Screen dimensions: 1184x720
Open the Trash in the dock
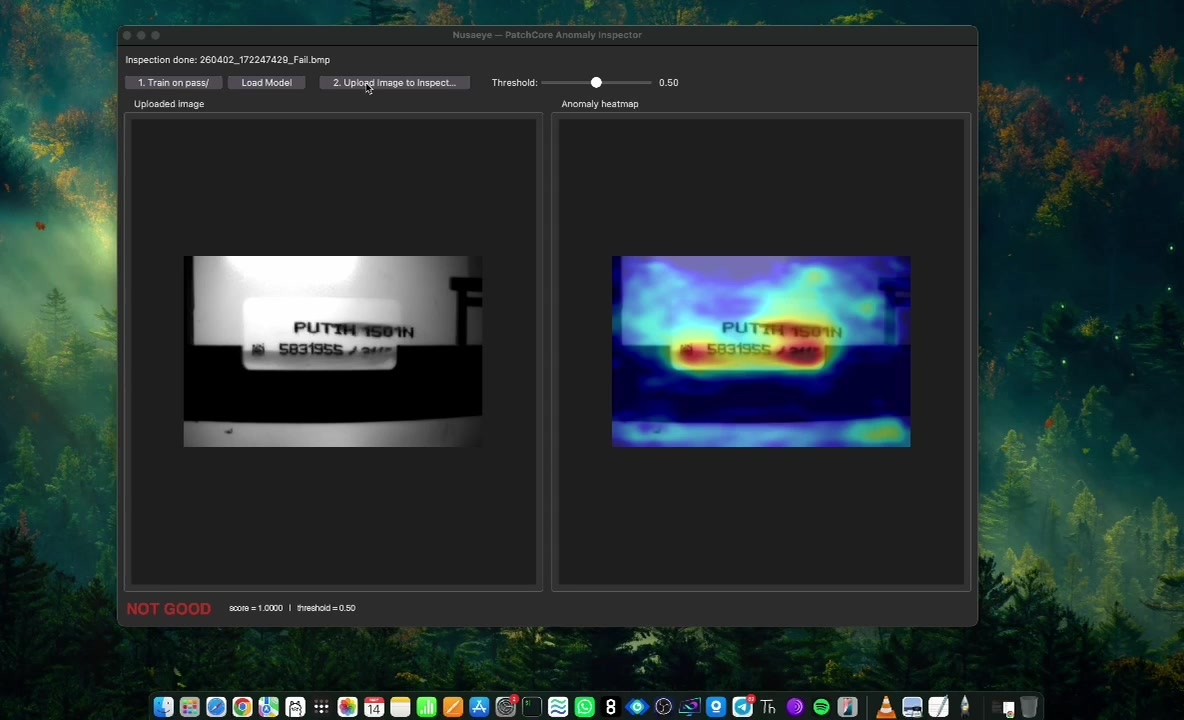click(1028, 707)
